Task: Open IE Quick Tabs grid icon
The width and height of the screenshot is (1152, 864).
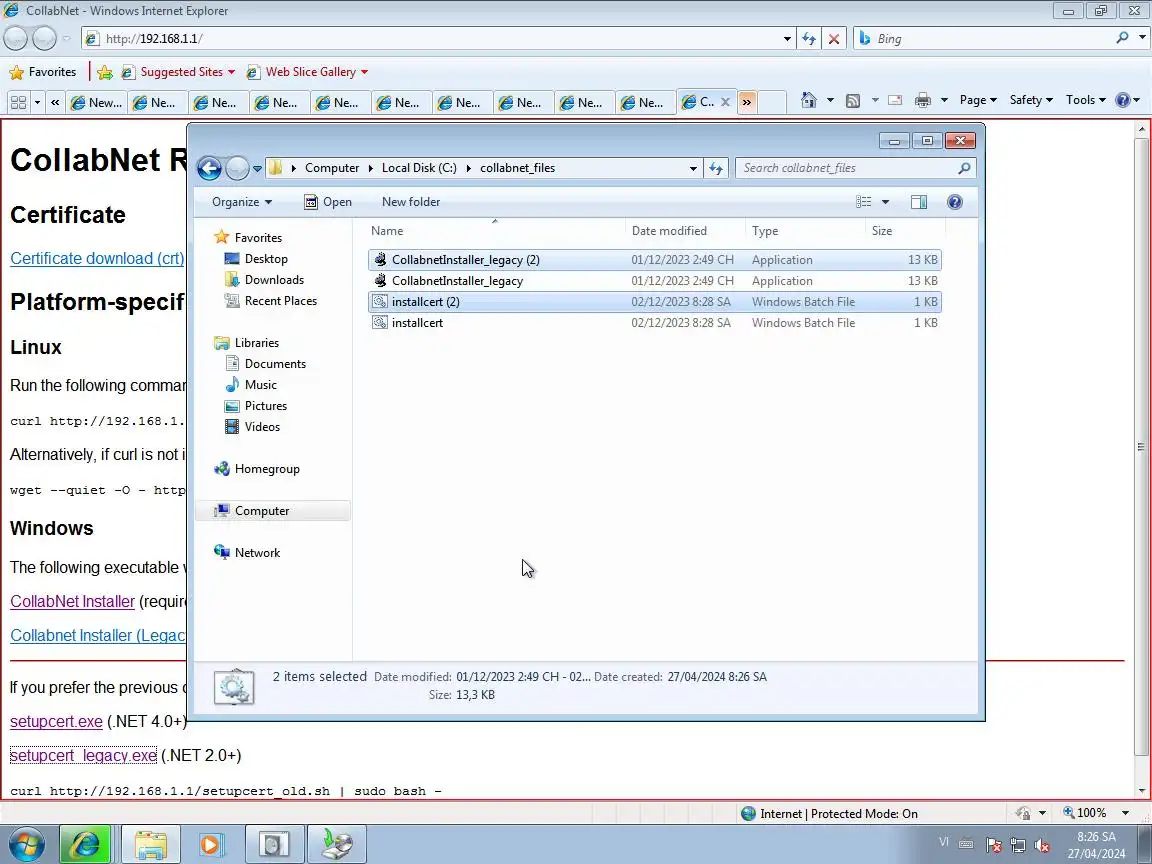Action: click(19, 102)
